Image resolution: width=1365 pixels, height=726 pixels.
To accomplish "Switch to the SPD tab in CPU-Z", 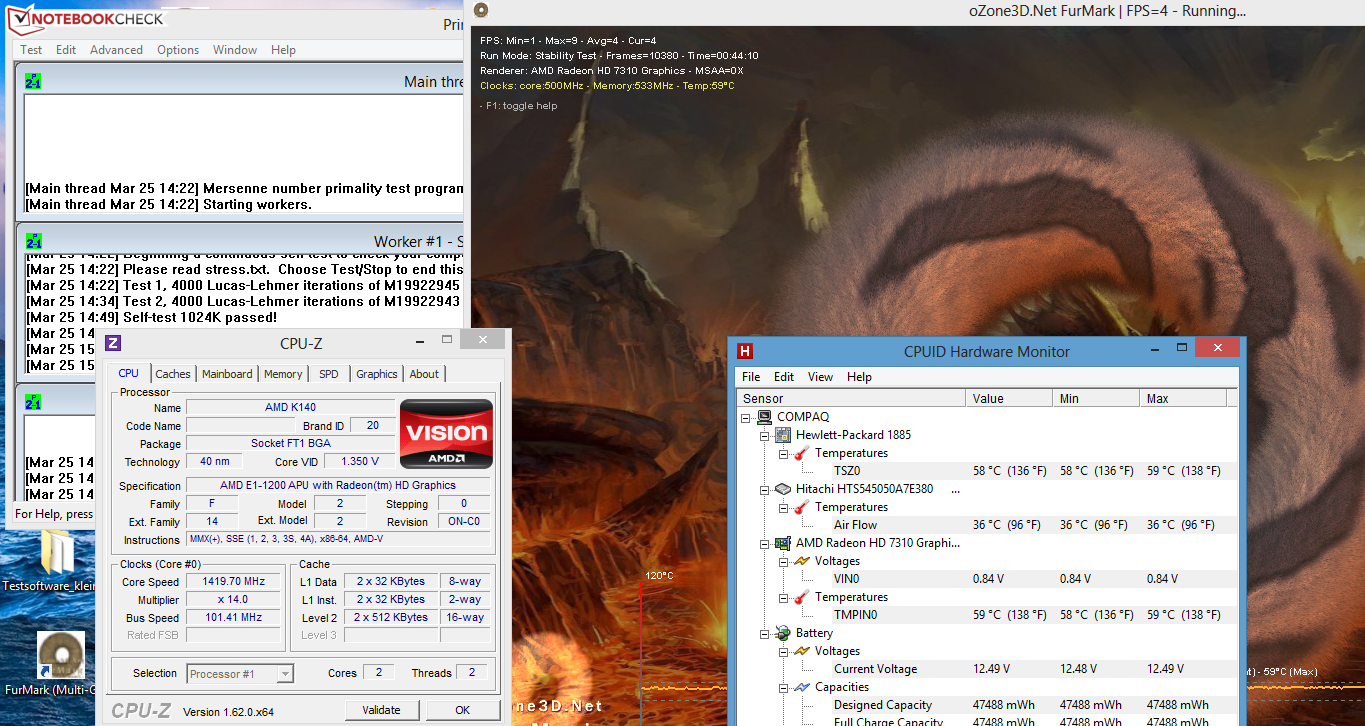I will click(329, 374).
